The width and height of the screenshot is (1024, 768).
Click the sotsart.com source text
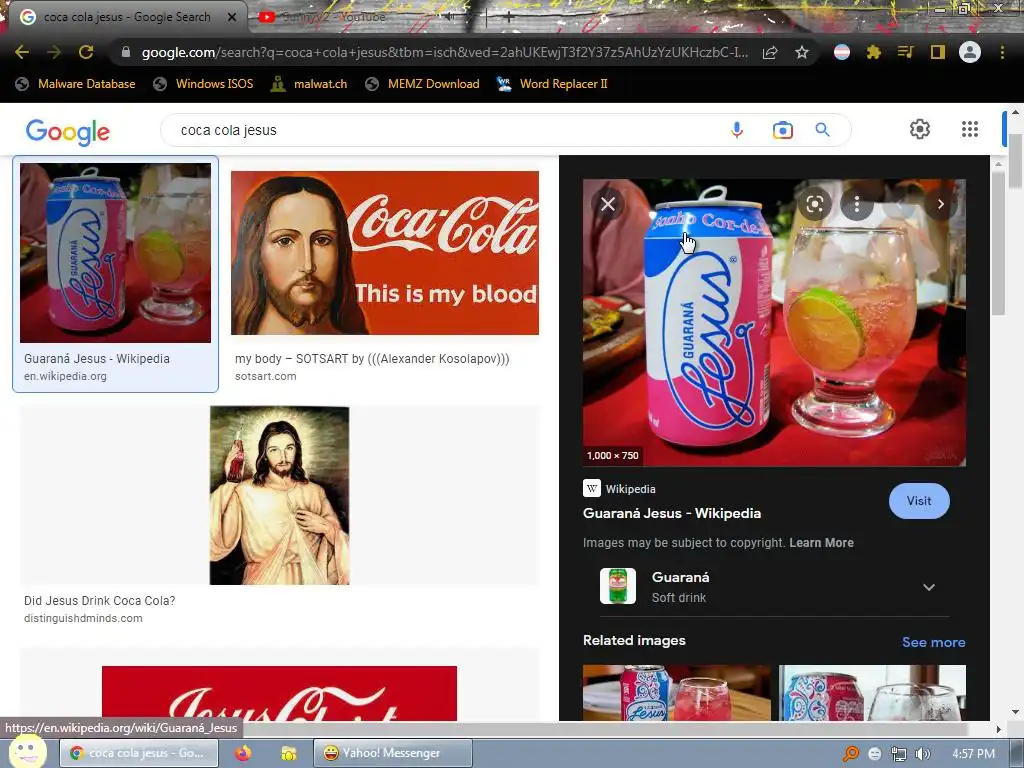(265, 376)
